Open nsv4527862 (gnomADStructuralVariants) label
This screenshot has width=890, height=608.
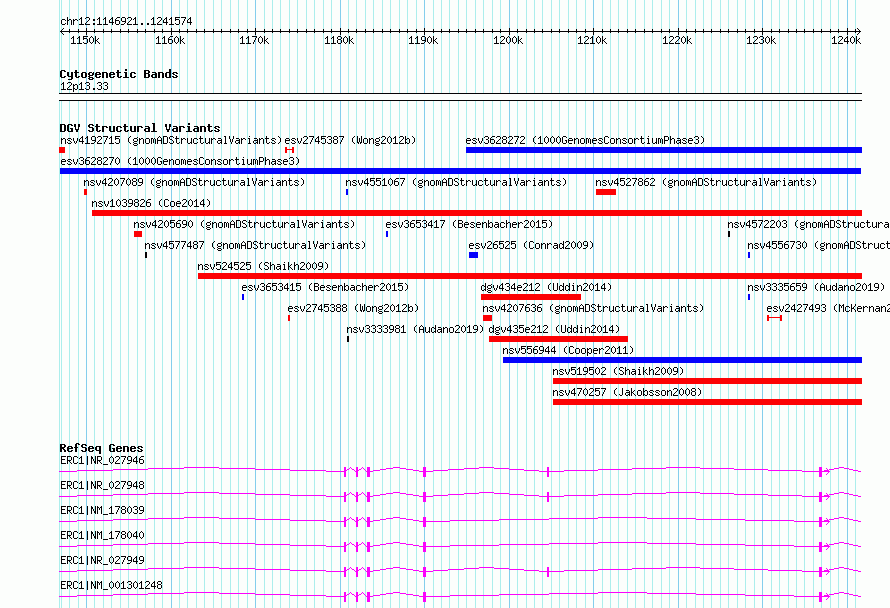point(706,182)
